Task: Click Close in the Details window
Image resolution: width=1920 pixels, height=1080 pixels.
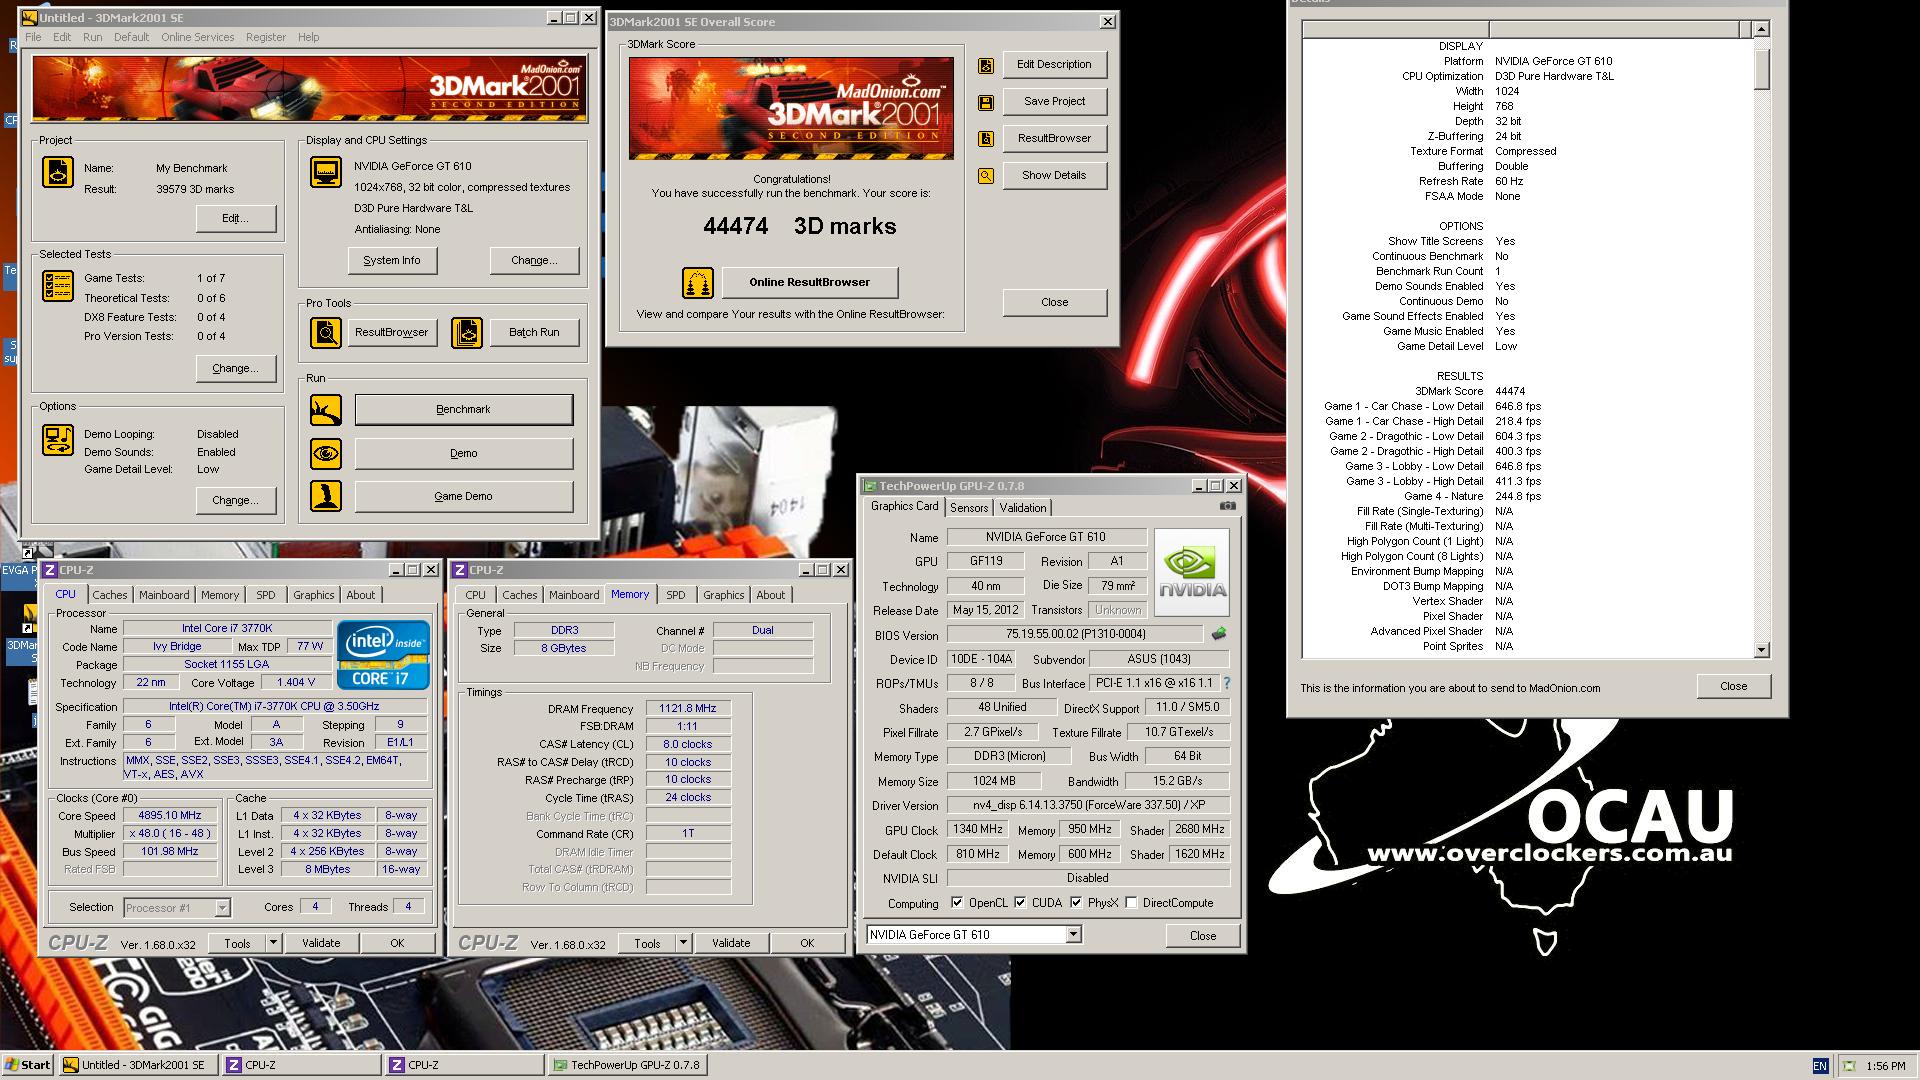Action: pos(1734,686)
